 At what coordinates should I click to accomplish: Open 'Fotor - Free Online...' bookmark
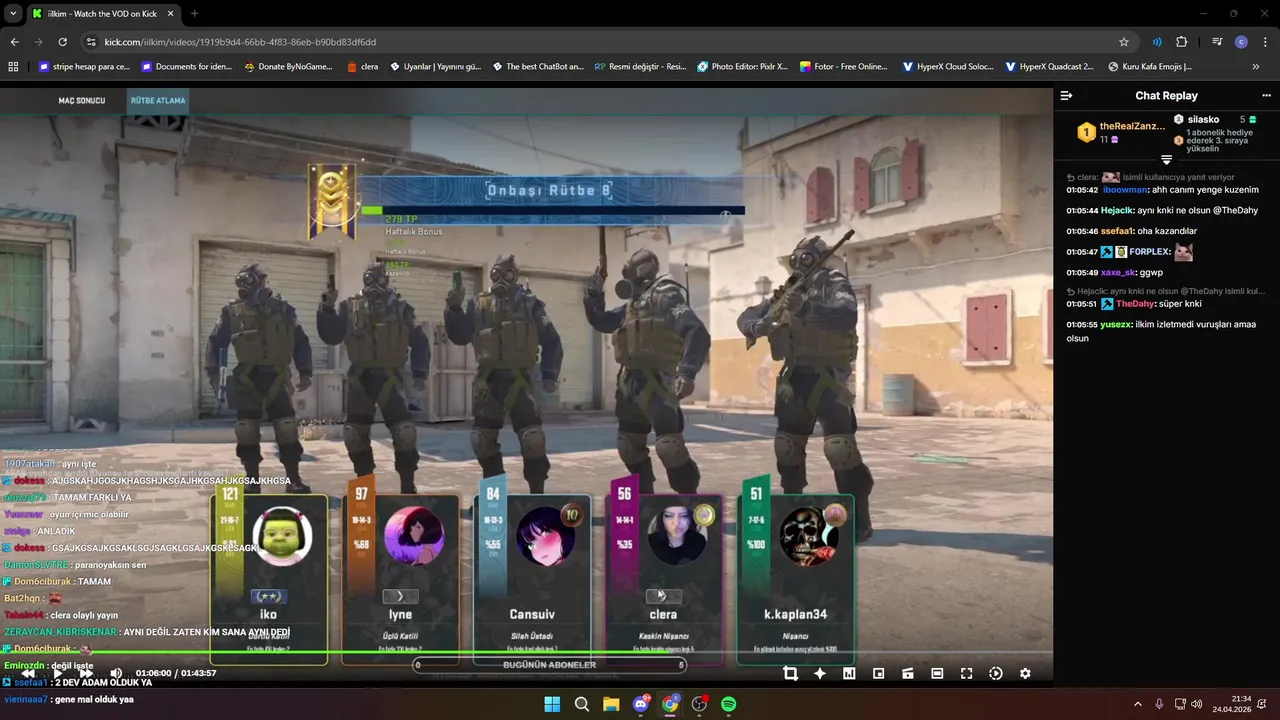[843, 67]
